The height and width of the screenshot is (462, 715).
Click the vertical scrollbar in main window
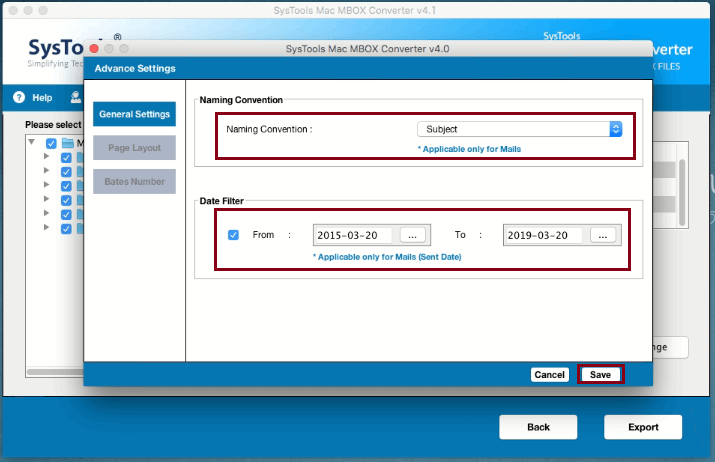682,192
